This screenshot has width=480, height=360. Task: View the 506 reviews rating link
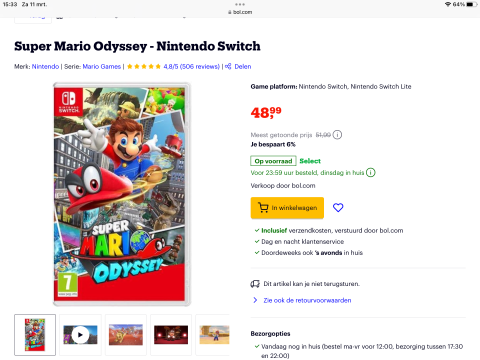pos(191,66)
